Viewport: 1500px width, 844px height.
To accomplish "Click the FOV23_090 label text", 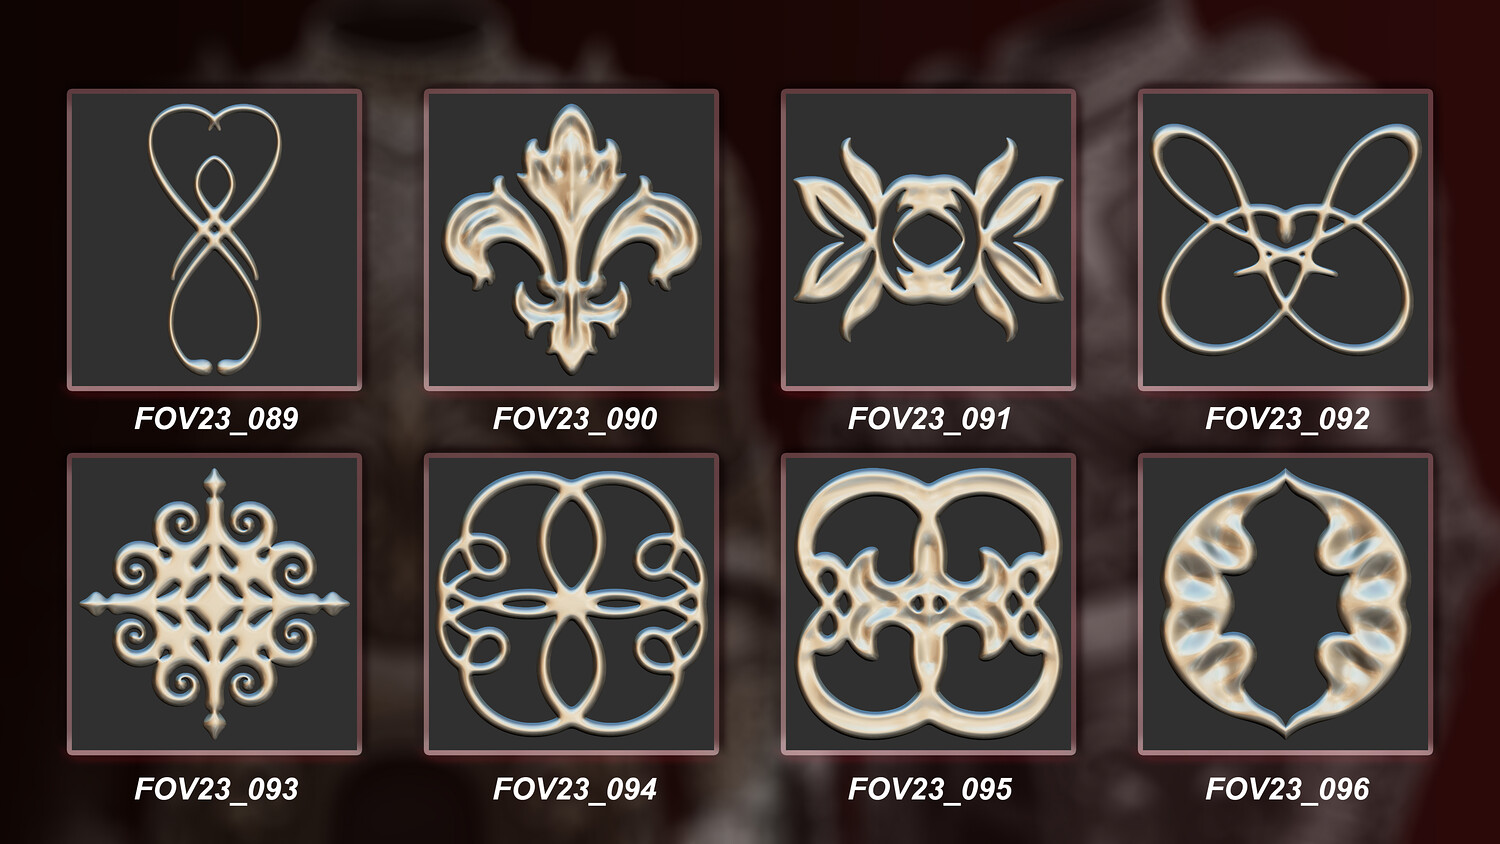I will [x=574, y=418].
